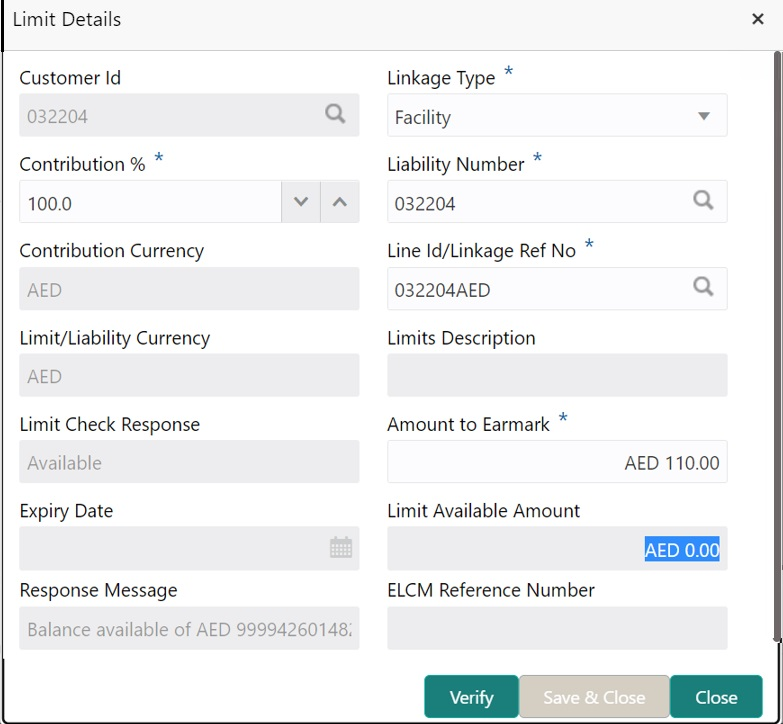This screenshot has height=724, width=783.
Task: Click the Linkage Type label
Action: [x=441, y=78]
